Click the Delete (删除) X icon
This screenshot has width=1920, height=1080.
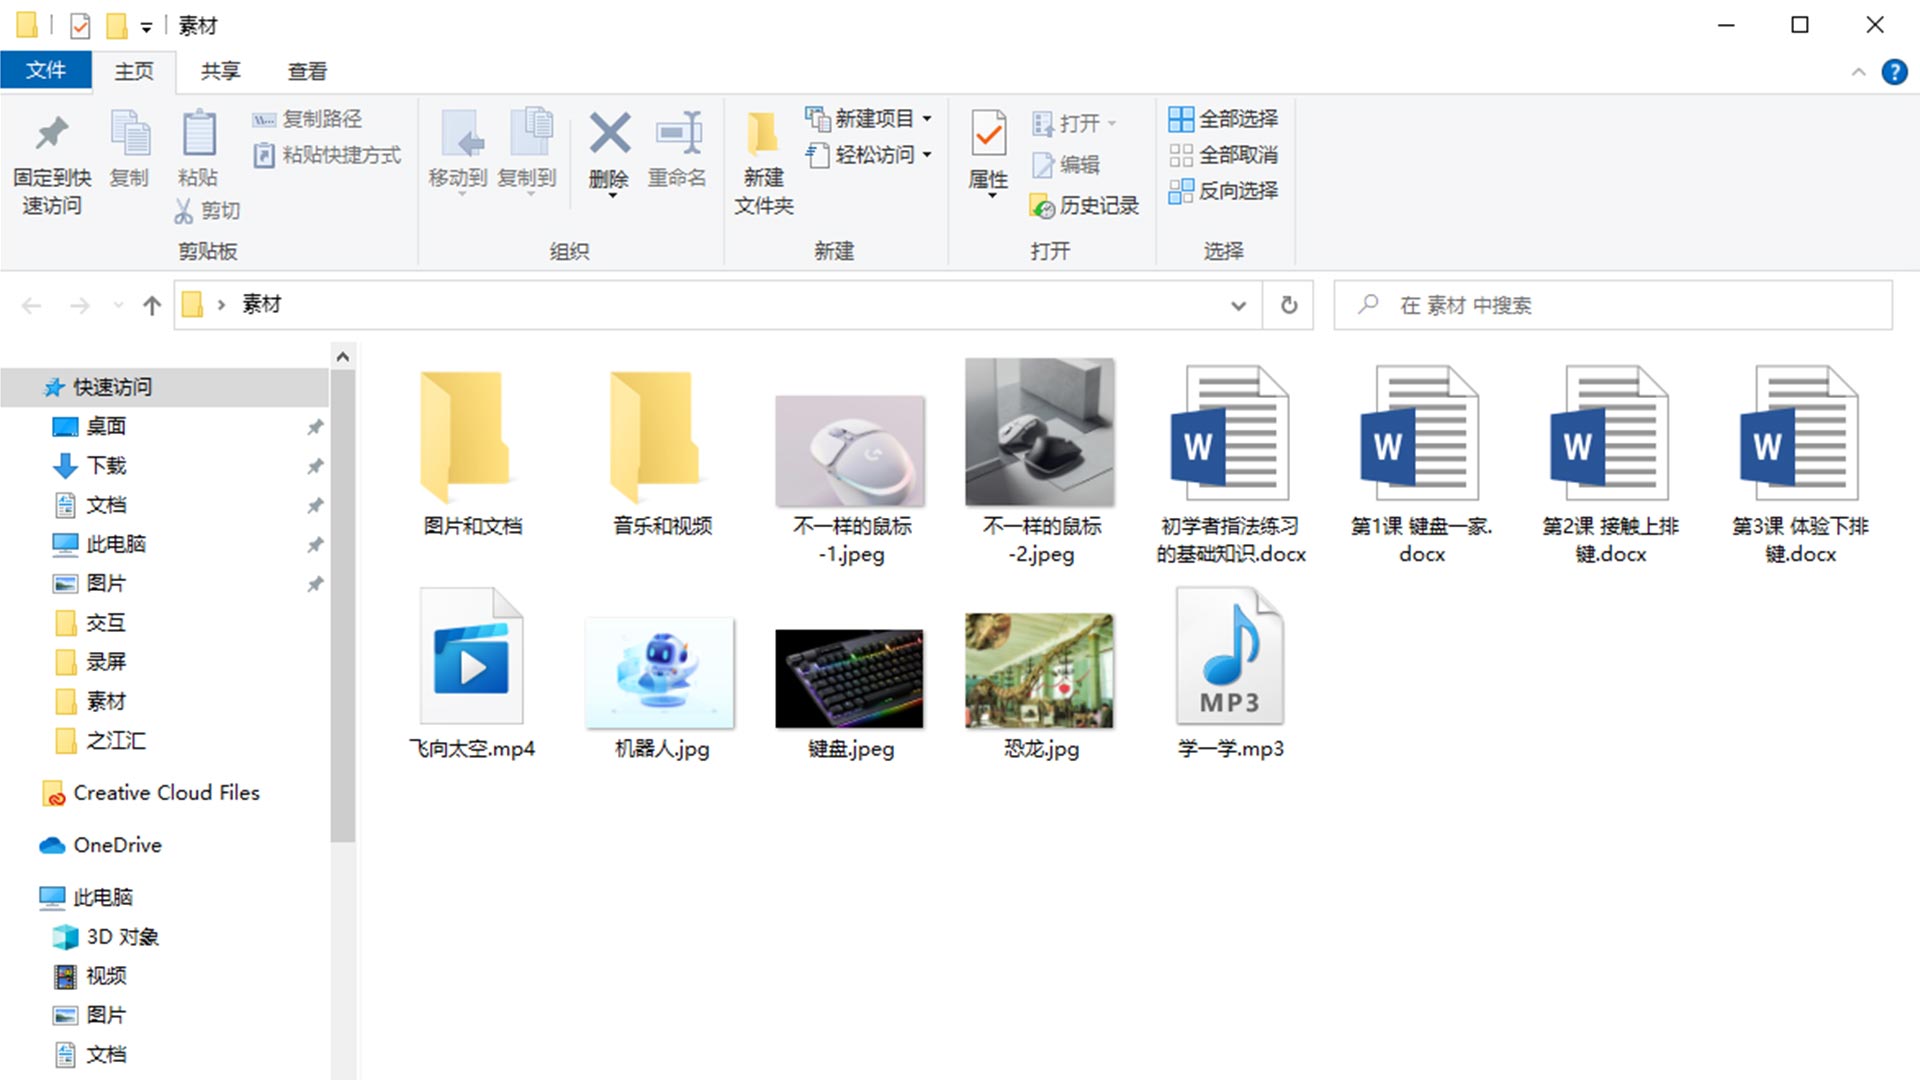tap(609, 134)
